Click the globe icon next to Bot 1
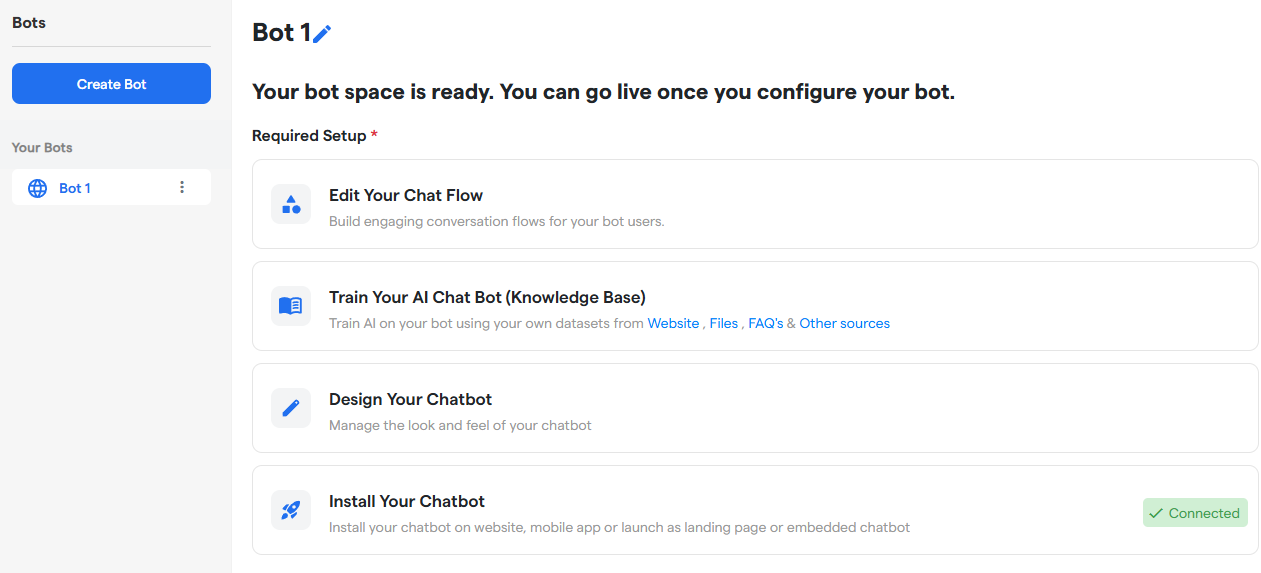 [37, 188]
